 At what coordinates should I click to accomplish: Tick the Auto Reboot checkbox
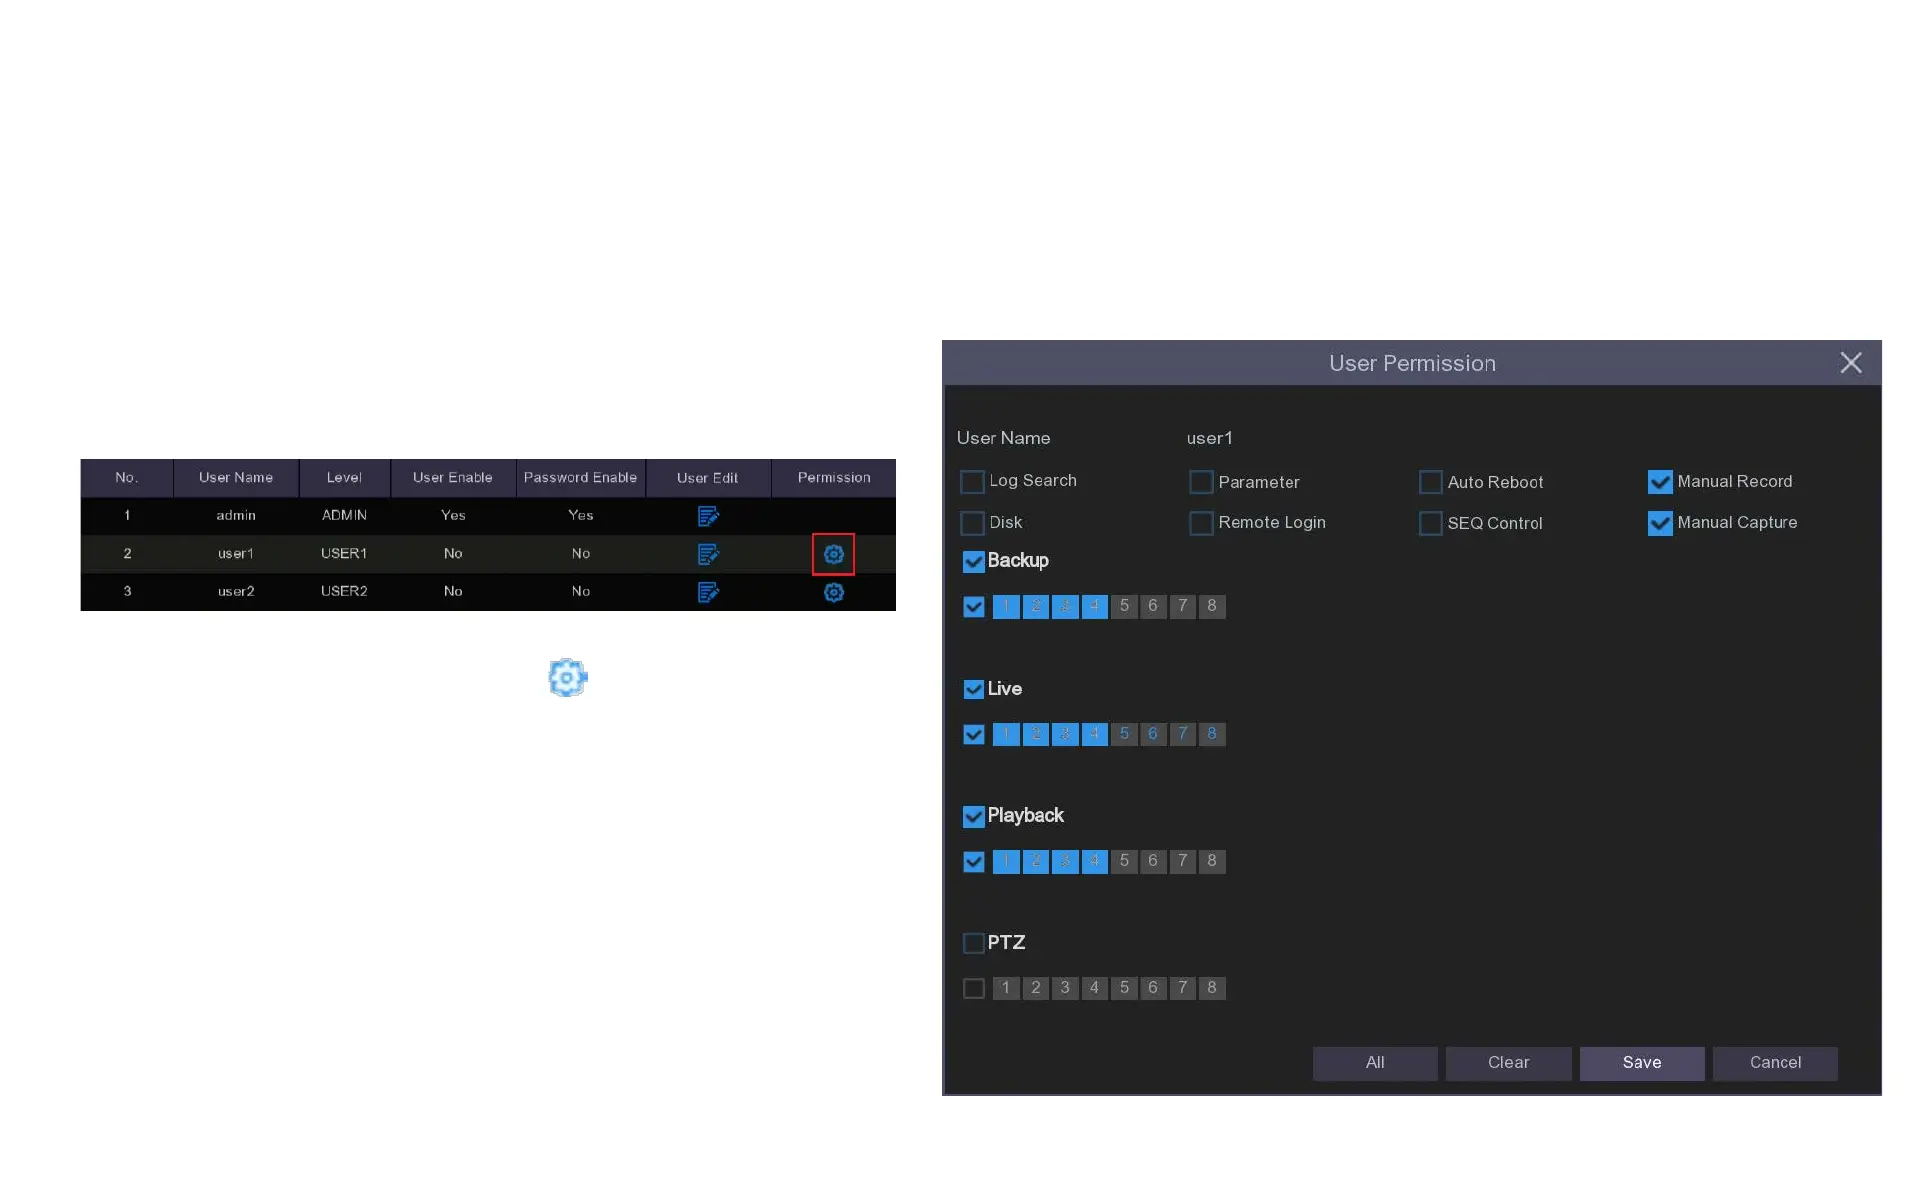tap(1430, 482)
